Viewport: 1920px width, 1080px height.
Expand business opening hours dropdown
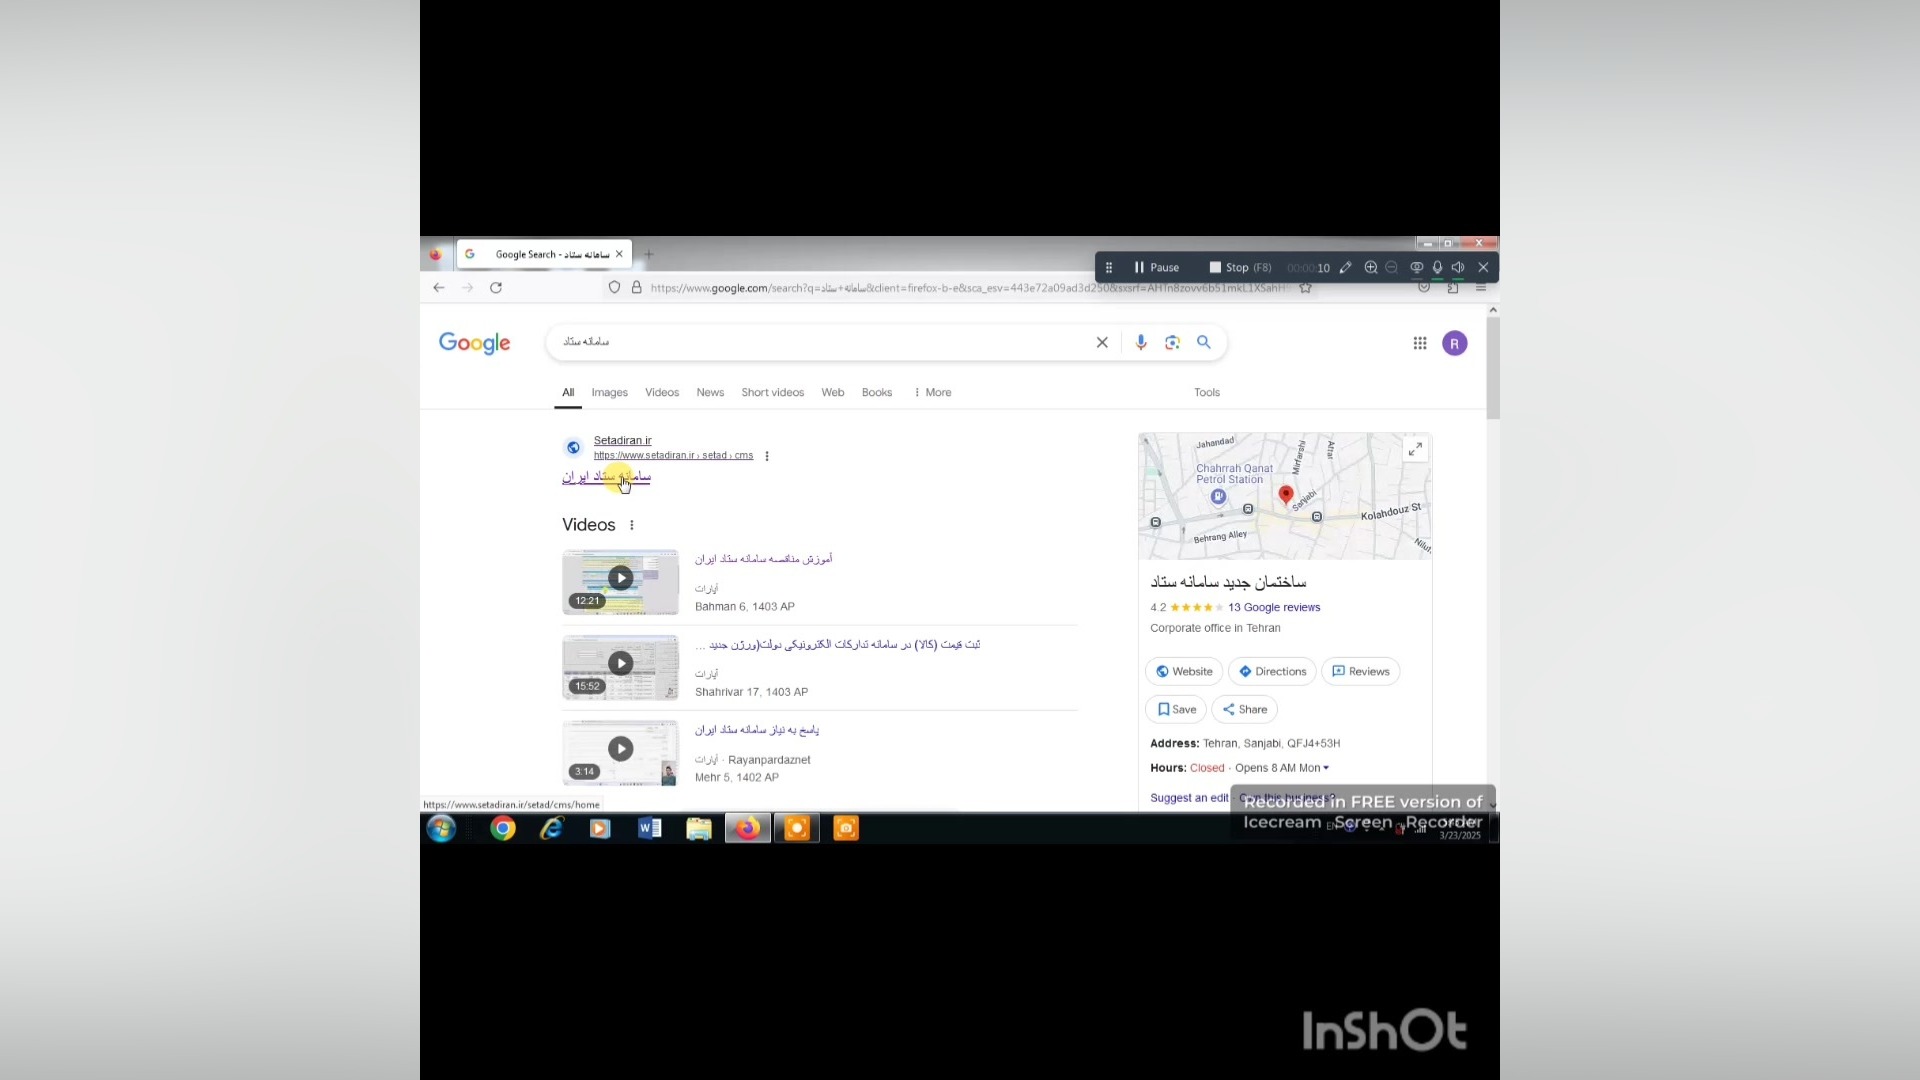click(1326, 769)
